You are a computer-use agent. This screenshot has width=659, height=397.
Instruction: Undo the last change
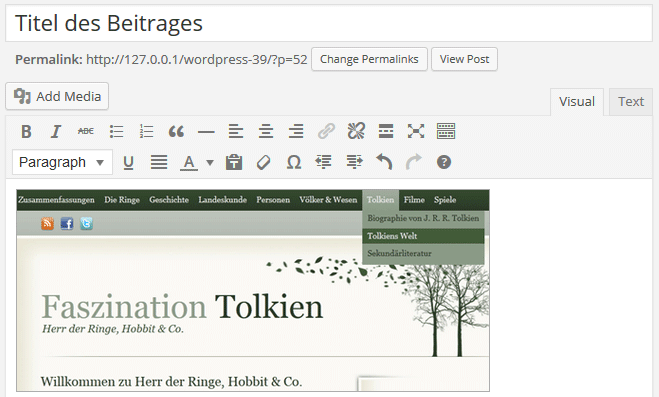point(384,162)
